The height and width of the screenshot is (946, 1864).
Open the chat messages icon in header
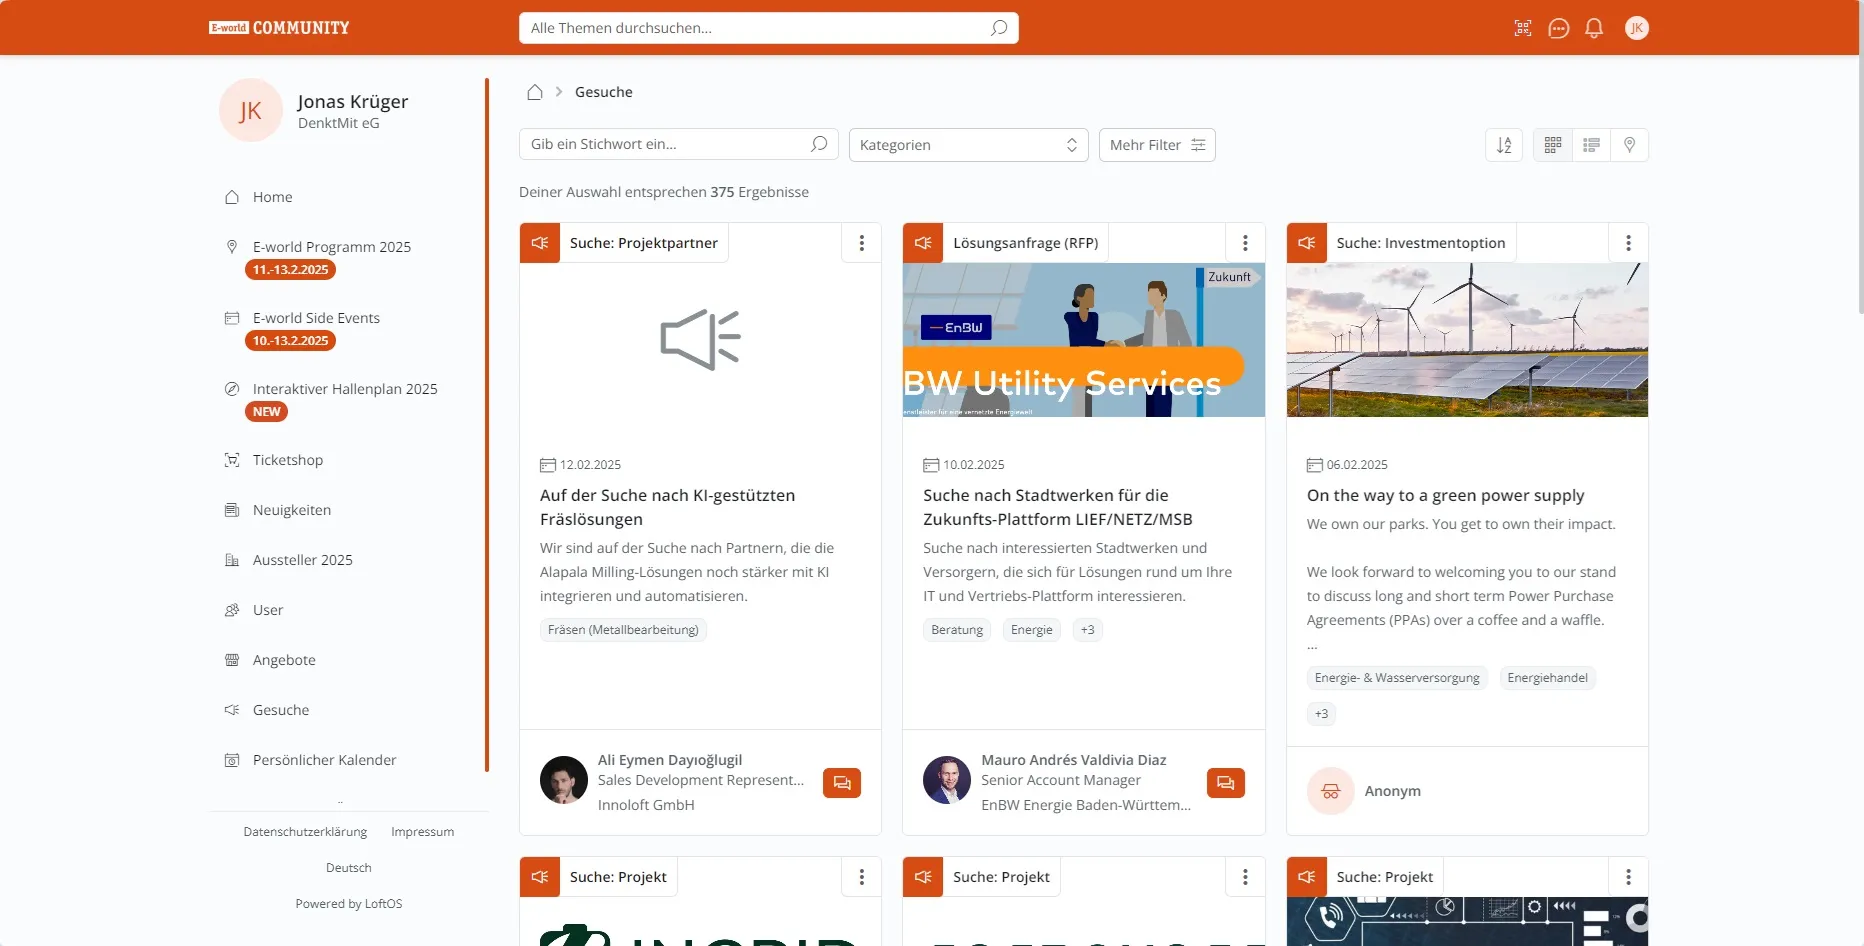pyautogui.click(x=1558, y=28)
